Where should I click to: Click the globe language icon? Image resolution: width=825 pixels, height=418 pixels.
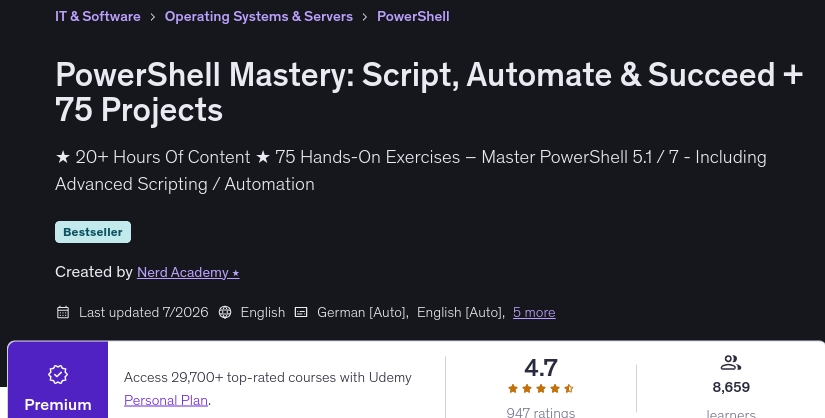[225, 312]
